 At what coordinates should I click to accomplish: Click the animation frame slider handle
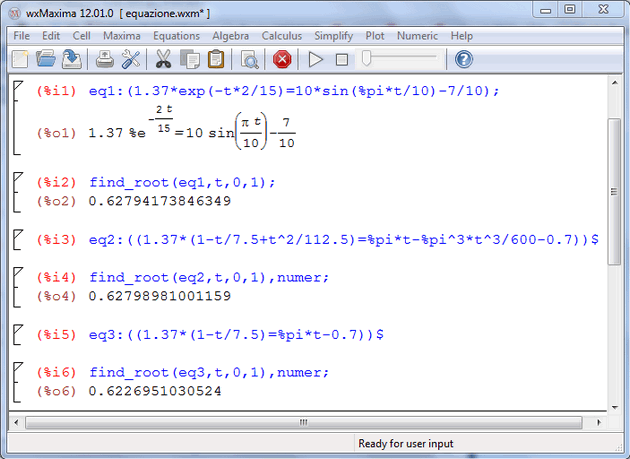coord(366,58)
